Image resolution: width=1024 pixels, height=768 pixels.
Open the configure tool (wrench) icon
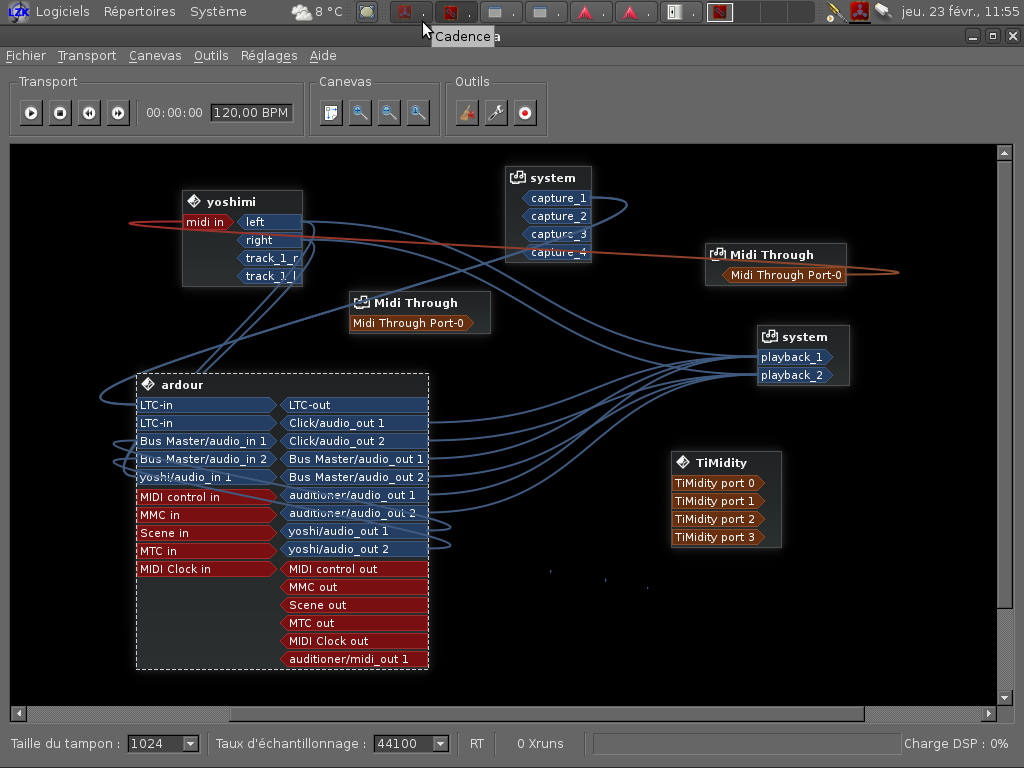coord(496,113)
